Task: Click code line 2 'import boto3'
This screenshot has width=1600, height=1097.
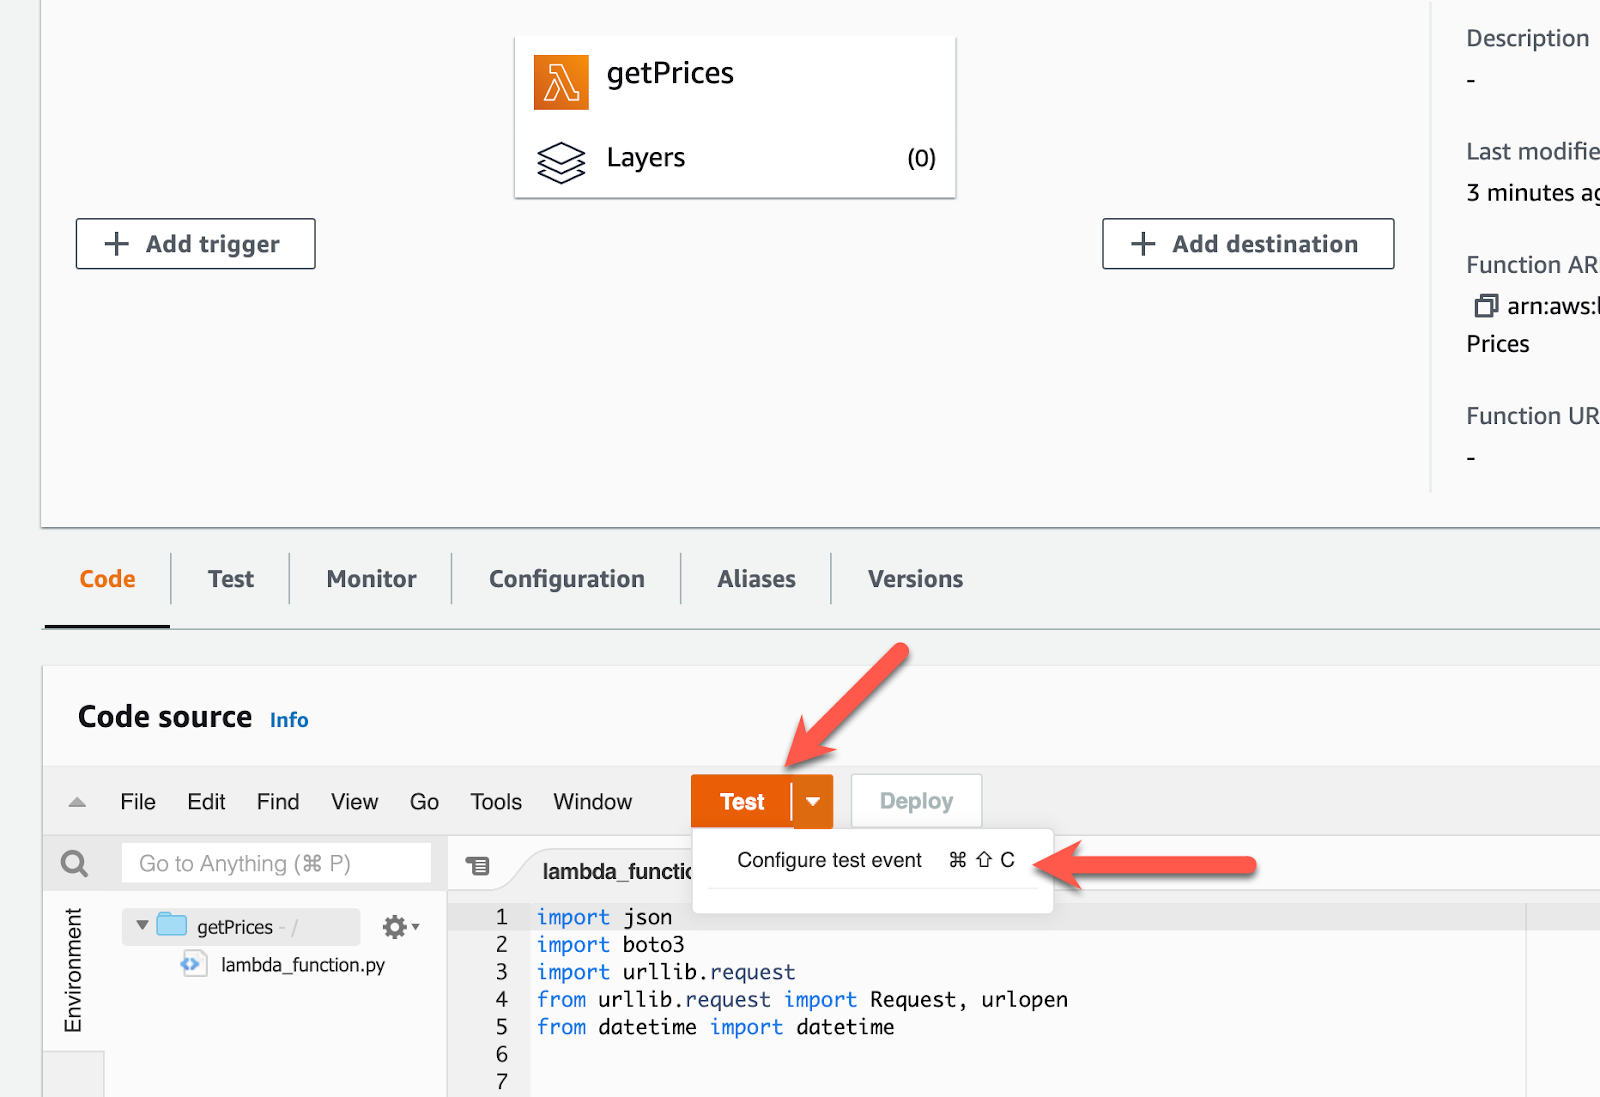Action: pyautogui.click(x=610, y=944)
